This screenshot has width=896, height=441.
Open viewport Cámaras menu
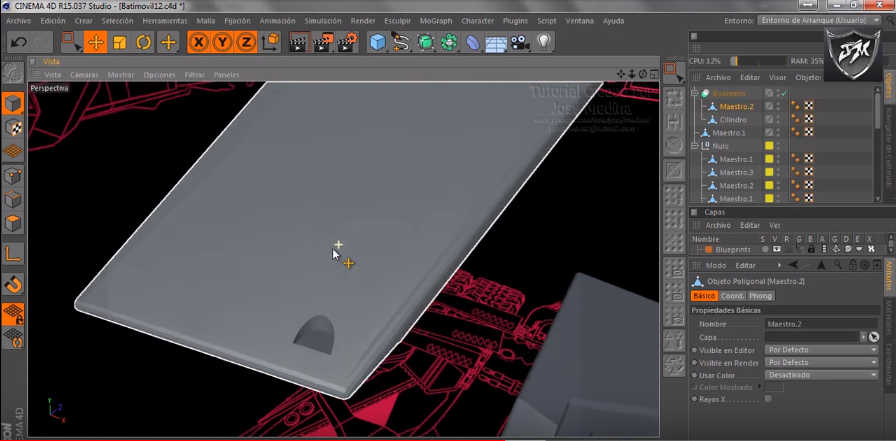[84, 75]
